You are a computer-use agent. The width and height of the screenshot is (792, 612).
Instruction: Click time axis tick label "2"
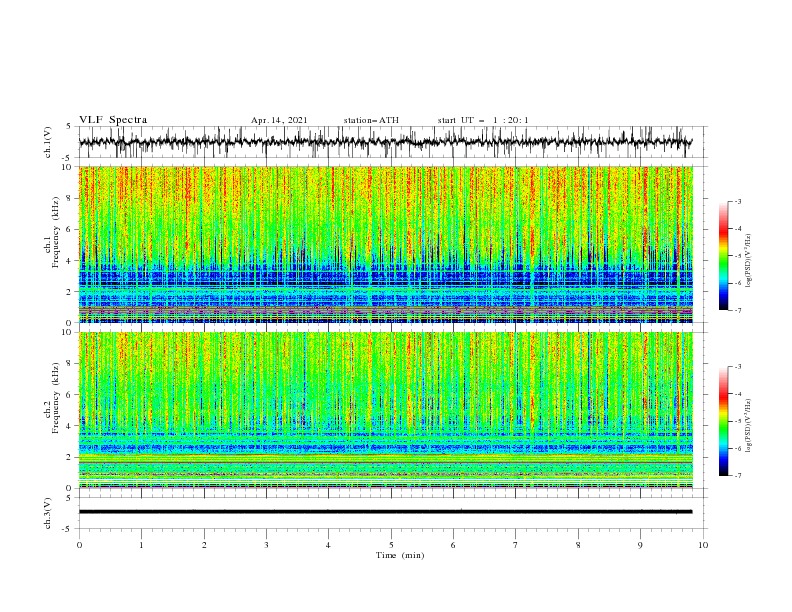204,545
